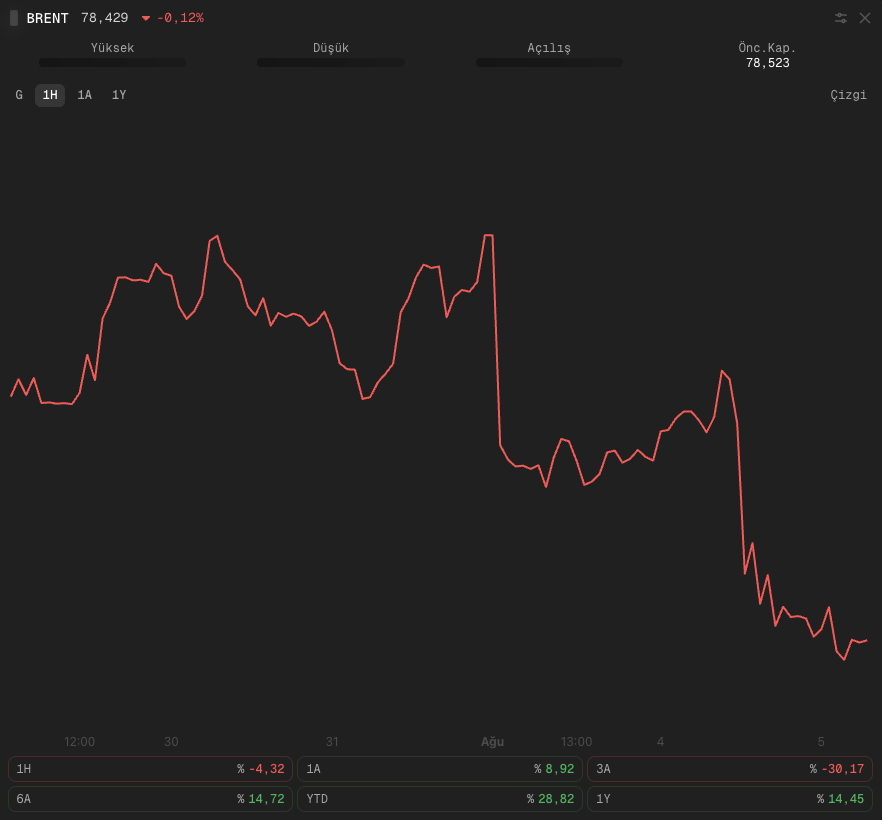Screen dimensions: 882x820
Task: Switch to the 1A monthly range tab
Action: (84, 95)
